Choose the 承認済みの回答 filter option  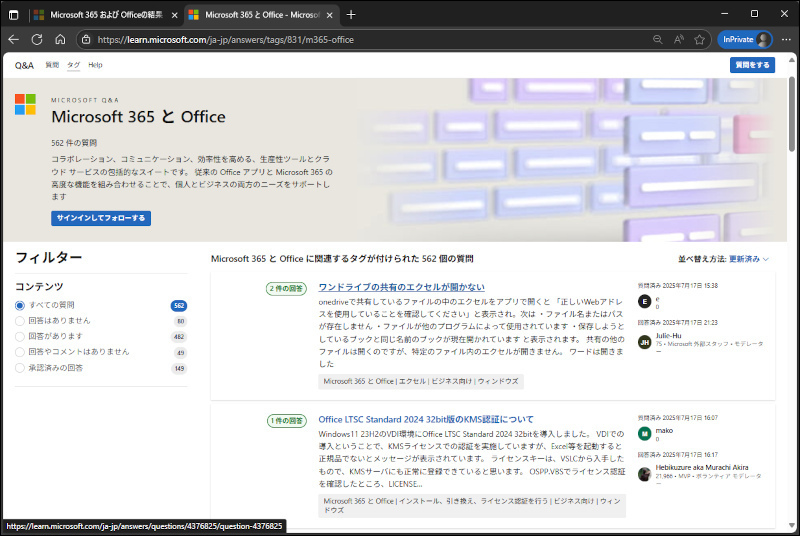(x=20, y=368)
